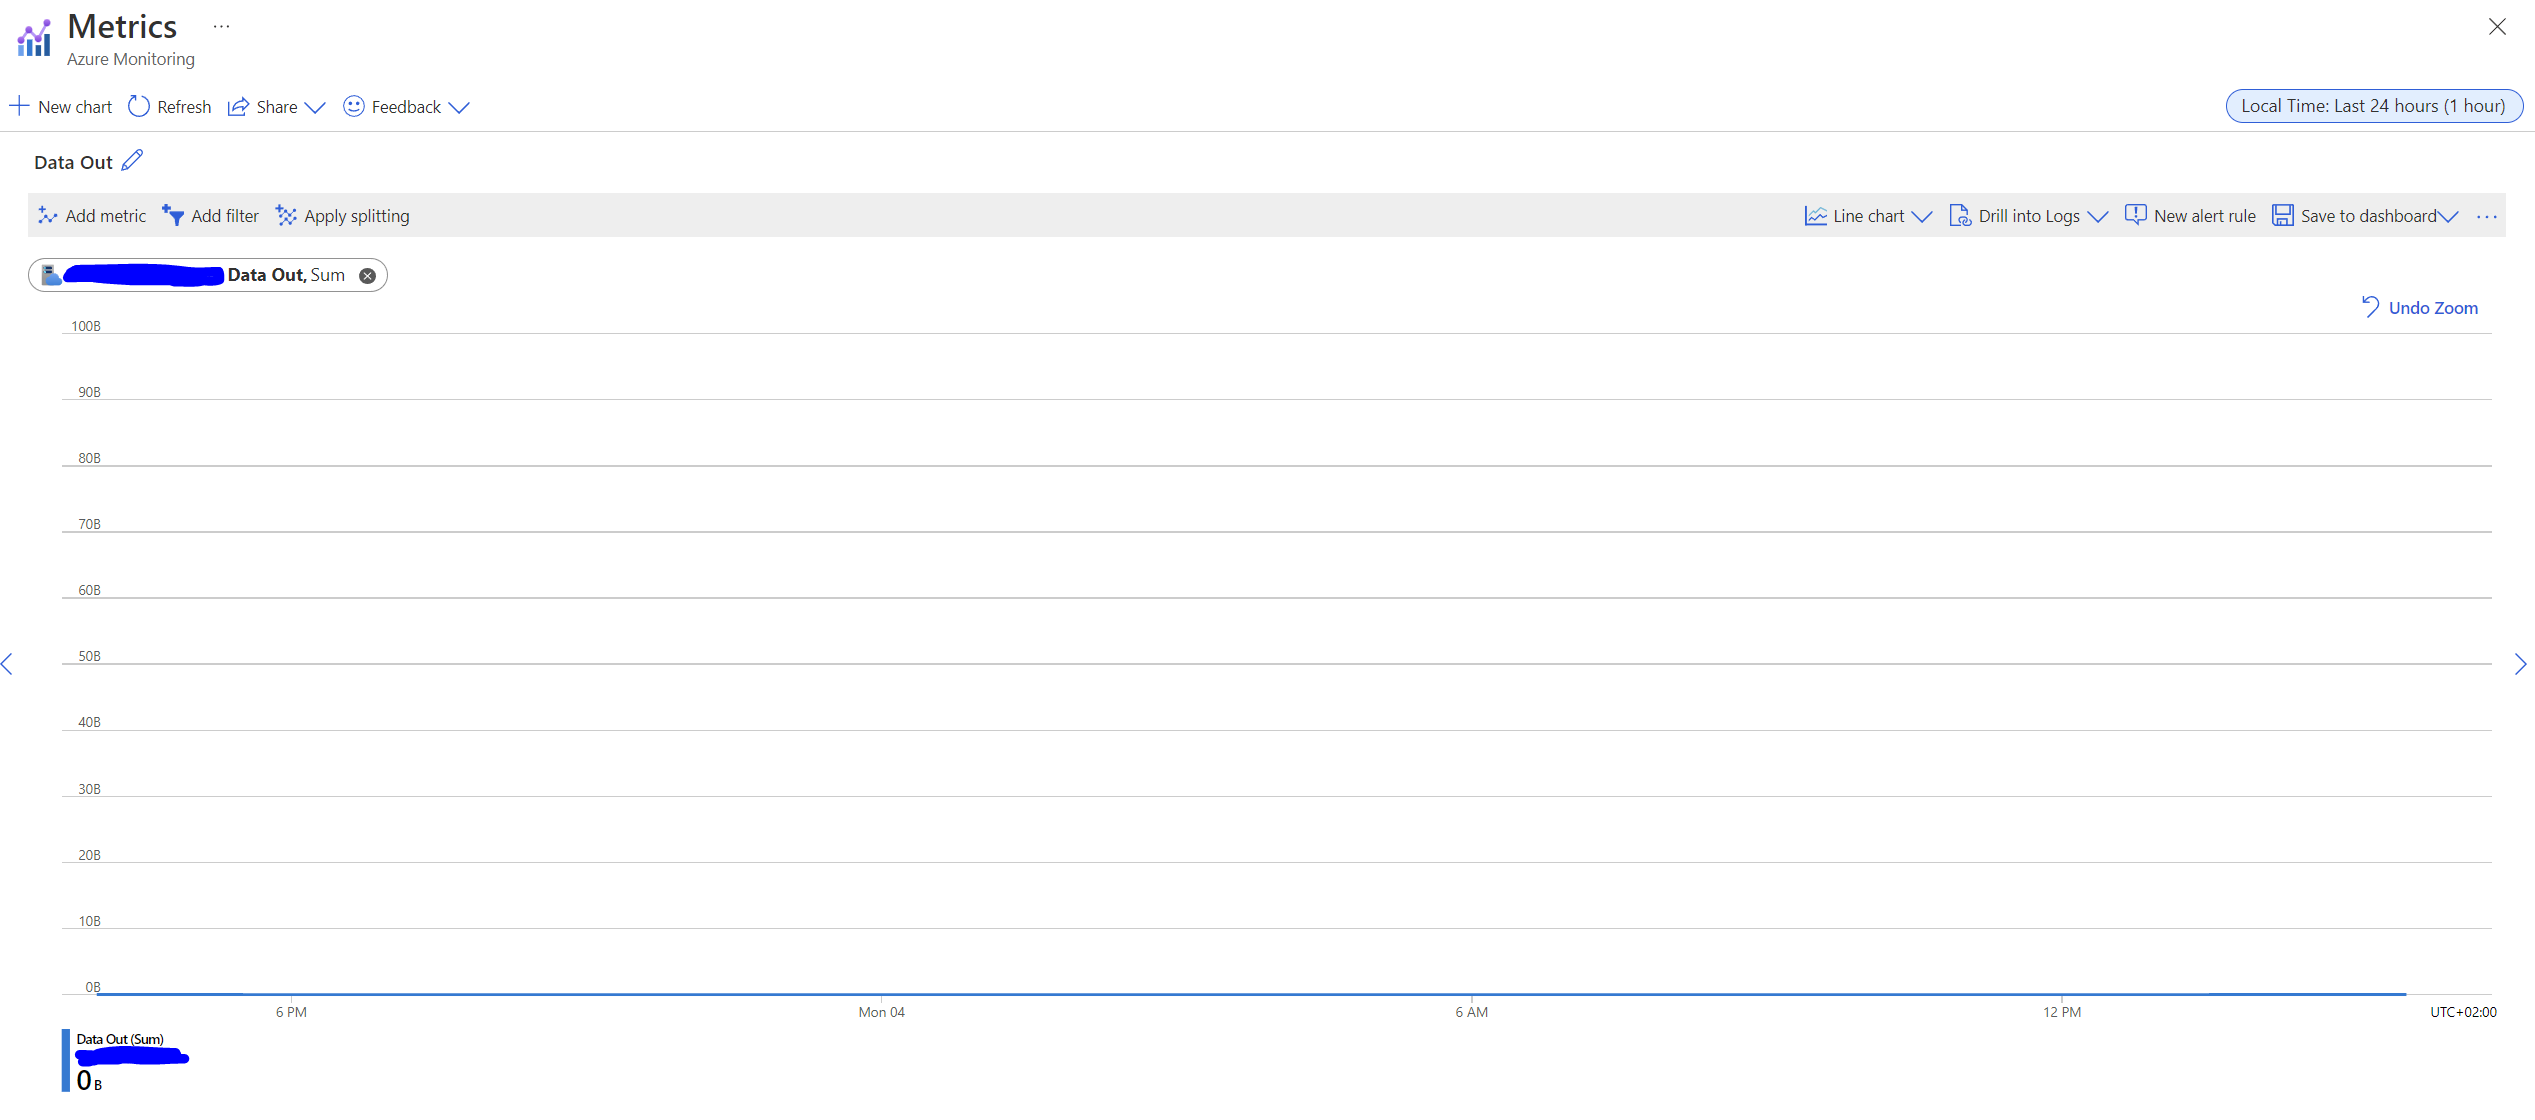Expand the Share dropdown

[315, 107]
